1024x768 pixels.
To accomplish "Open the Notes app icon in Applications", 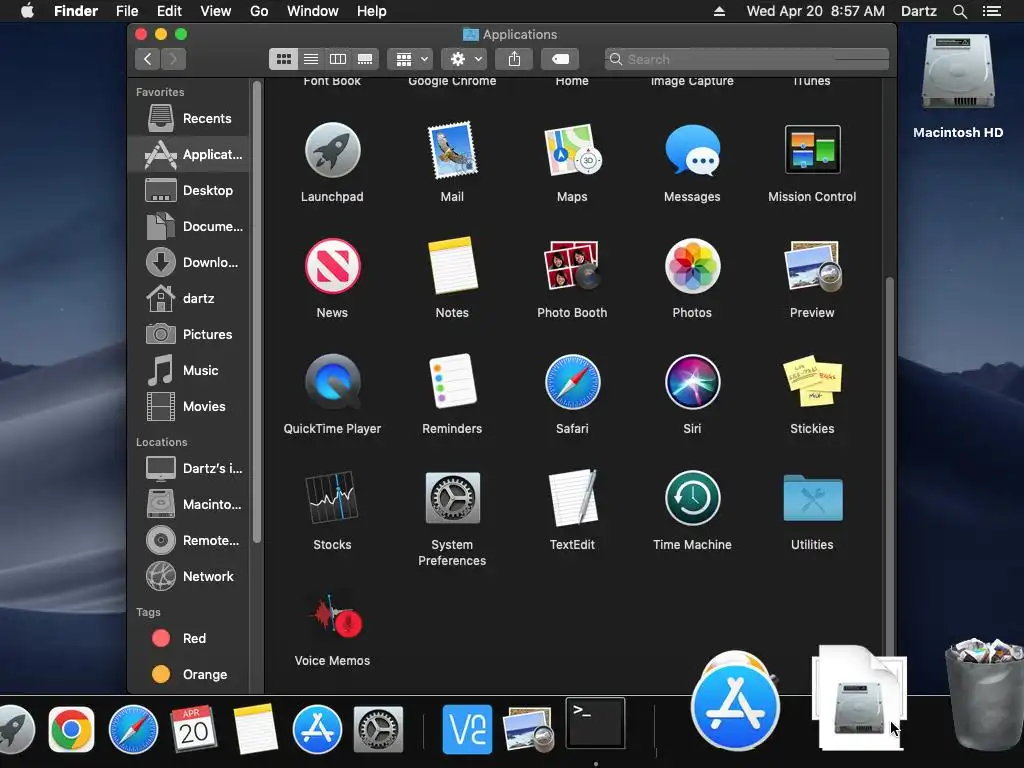I will click(x=452, y=266).
